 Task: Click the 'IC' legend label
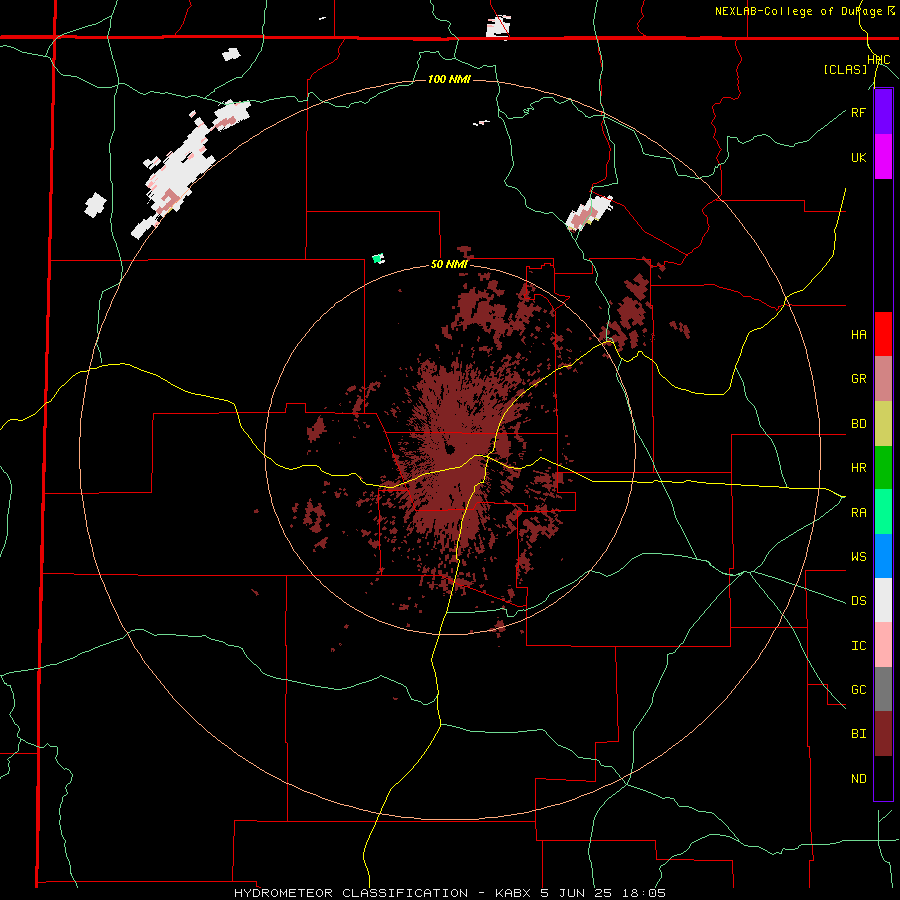[x=858, y=646]
